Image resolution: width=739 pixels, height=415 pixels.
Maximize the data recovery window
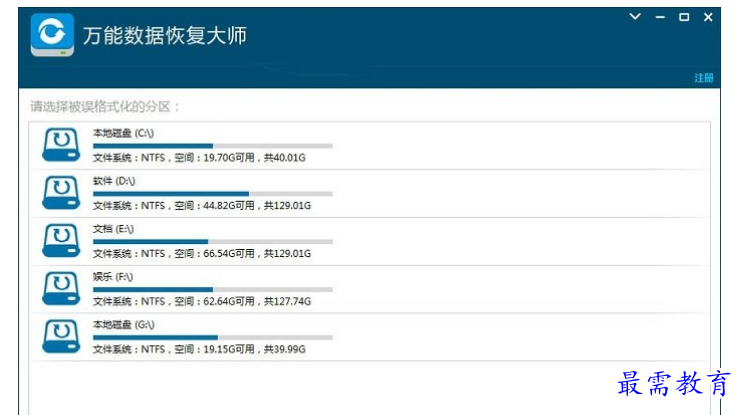(x=684, y=17)
